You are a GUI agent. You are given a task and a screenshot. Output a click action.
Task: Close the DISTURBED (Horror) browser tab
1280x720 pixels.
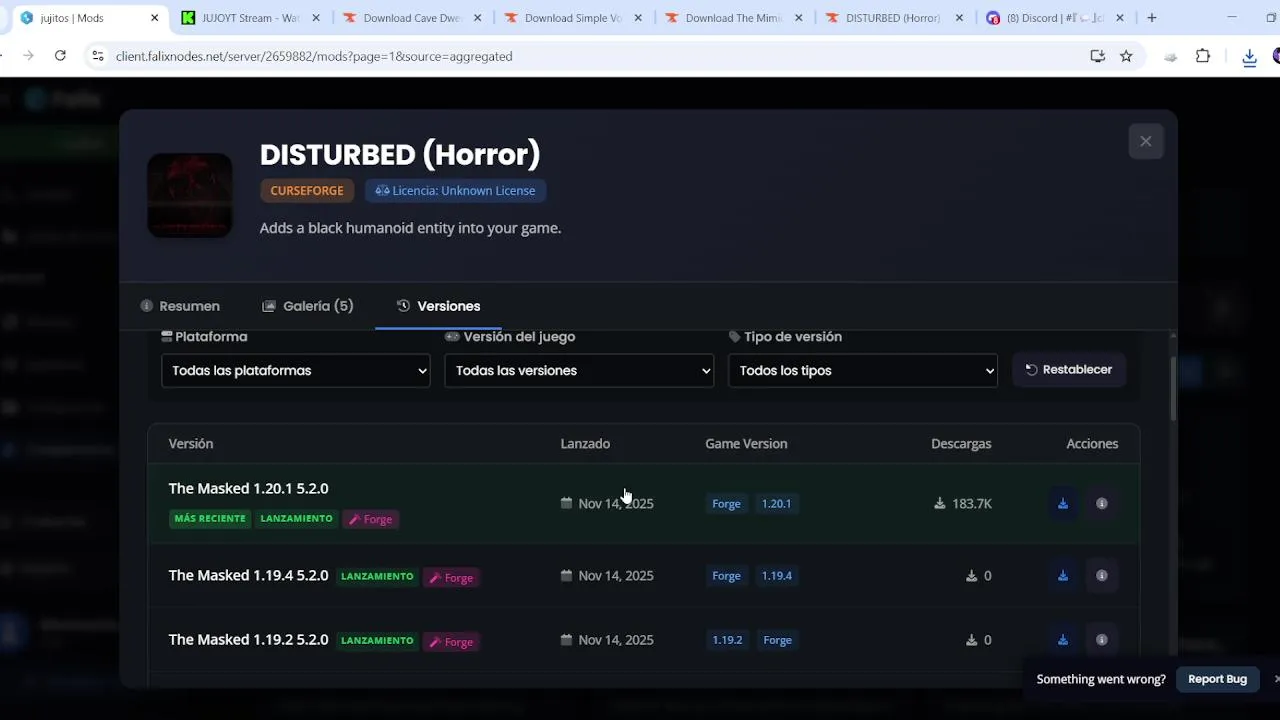960,18
